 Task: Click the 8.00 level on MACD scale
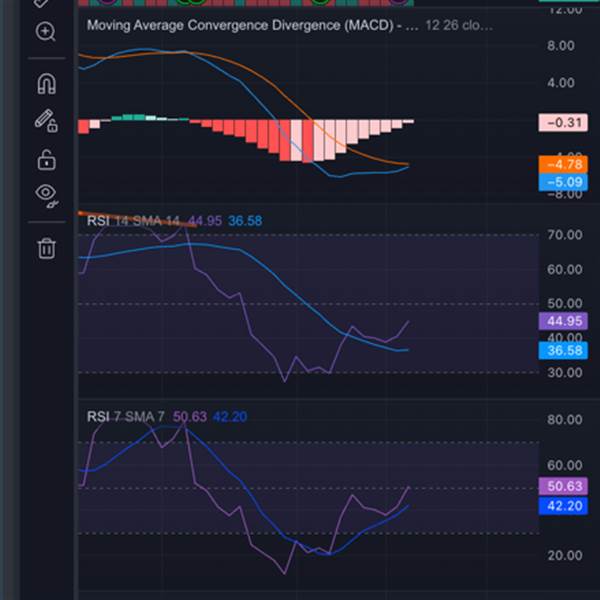(x=561, y=46)
